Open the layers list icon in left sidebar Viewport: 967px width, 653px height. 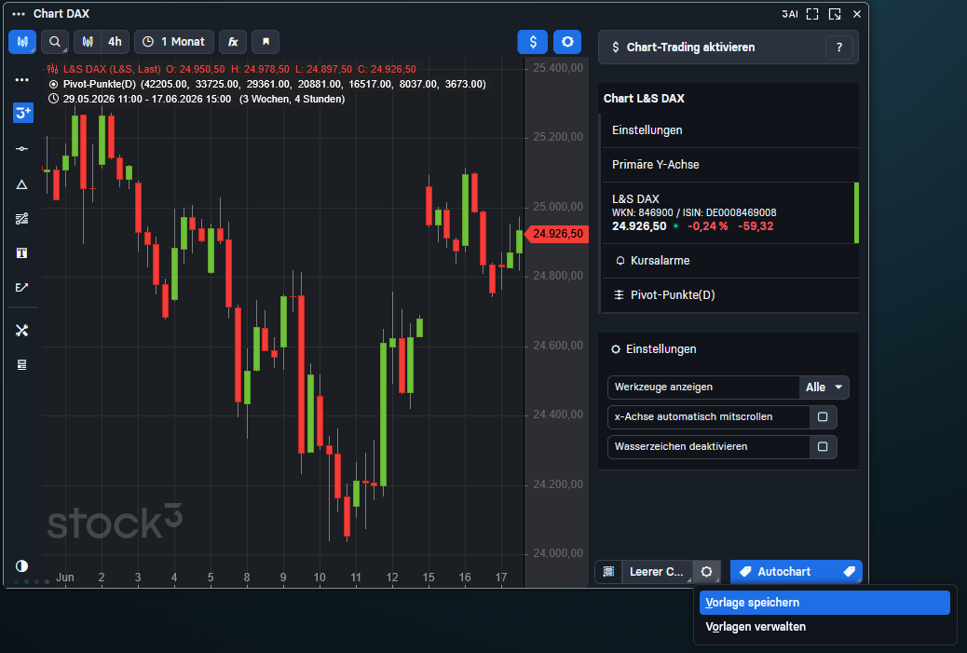[22, 365]
